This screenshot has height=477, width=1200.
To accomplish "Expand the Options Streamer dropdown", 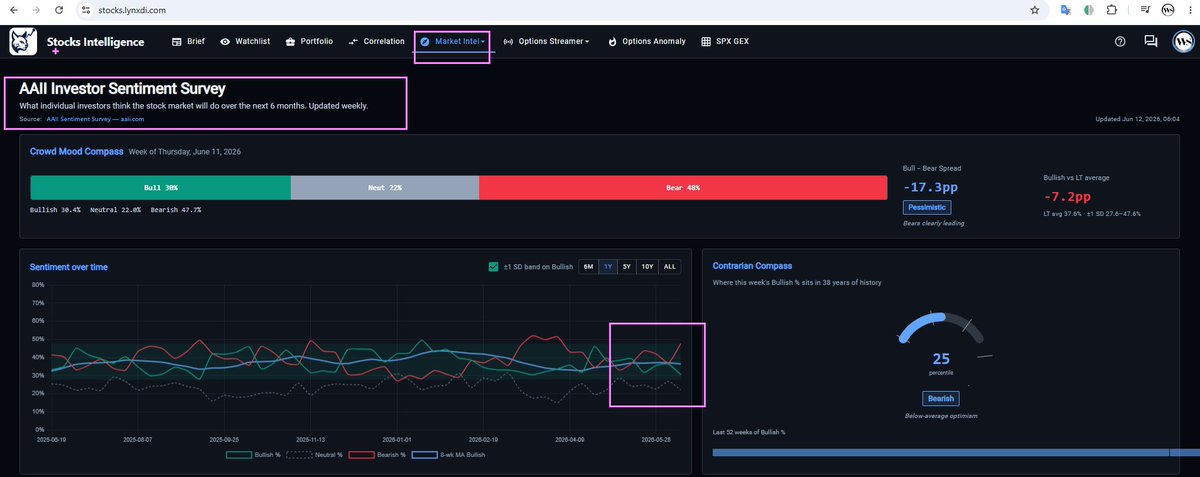I will click(546, 42).
